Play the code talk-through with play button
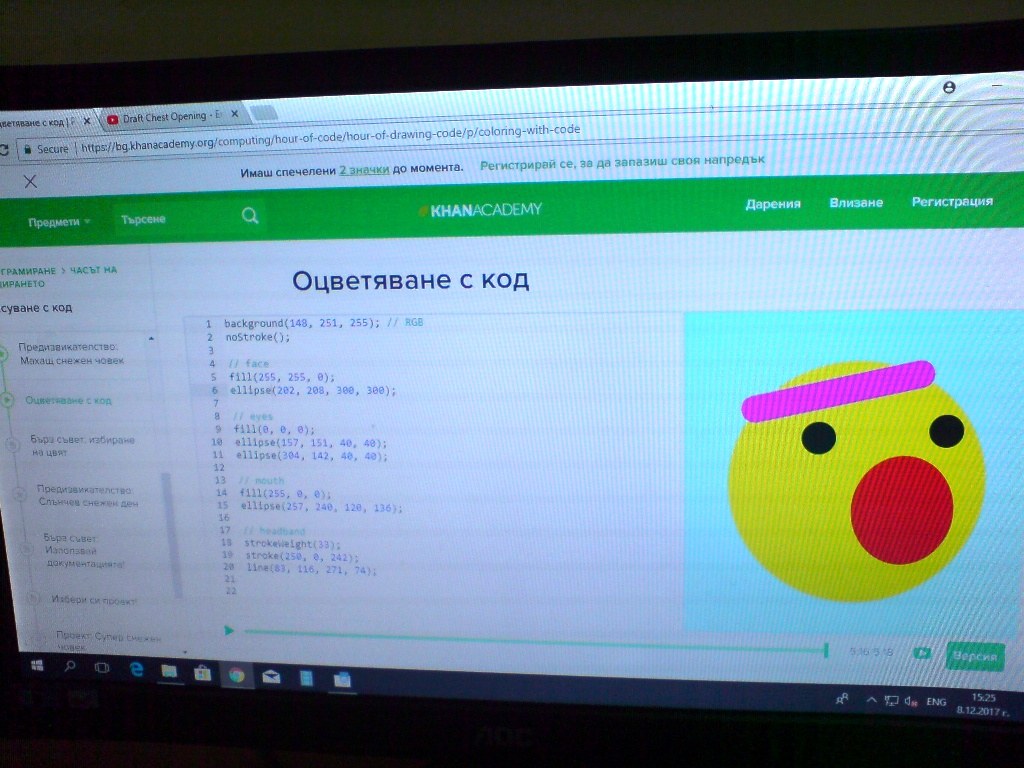The image size is (1024, 768). [x=229, y=630]
